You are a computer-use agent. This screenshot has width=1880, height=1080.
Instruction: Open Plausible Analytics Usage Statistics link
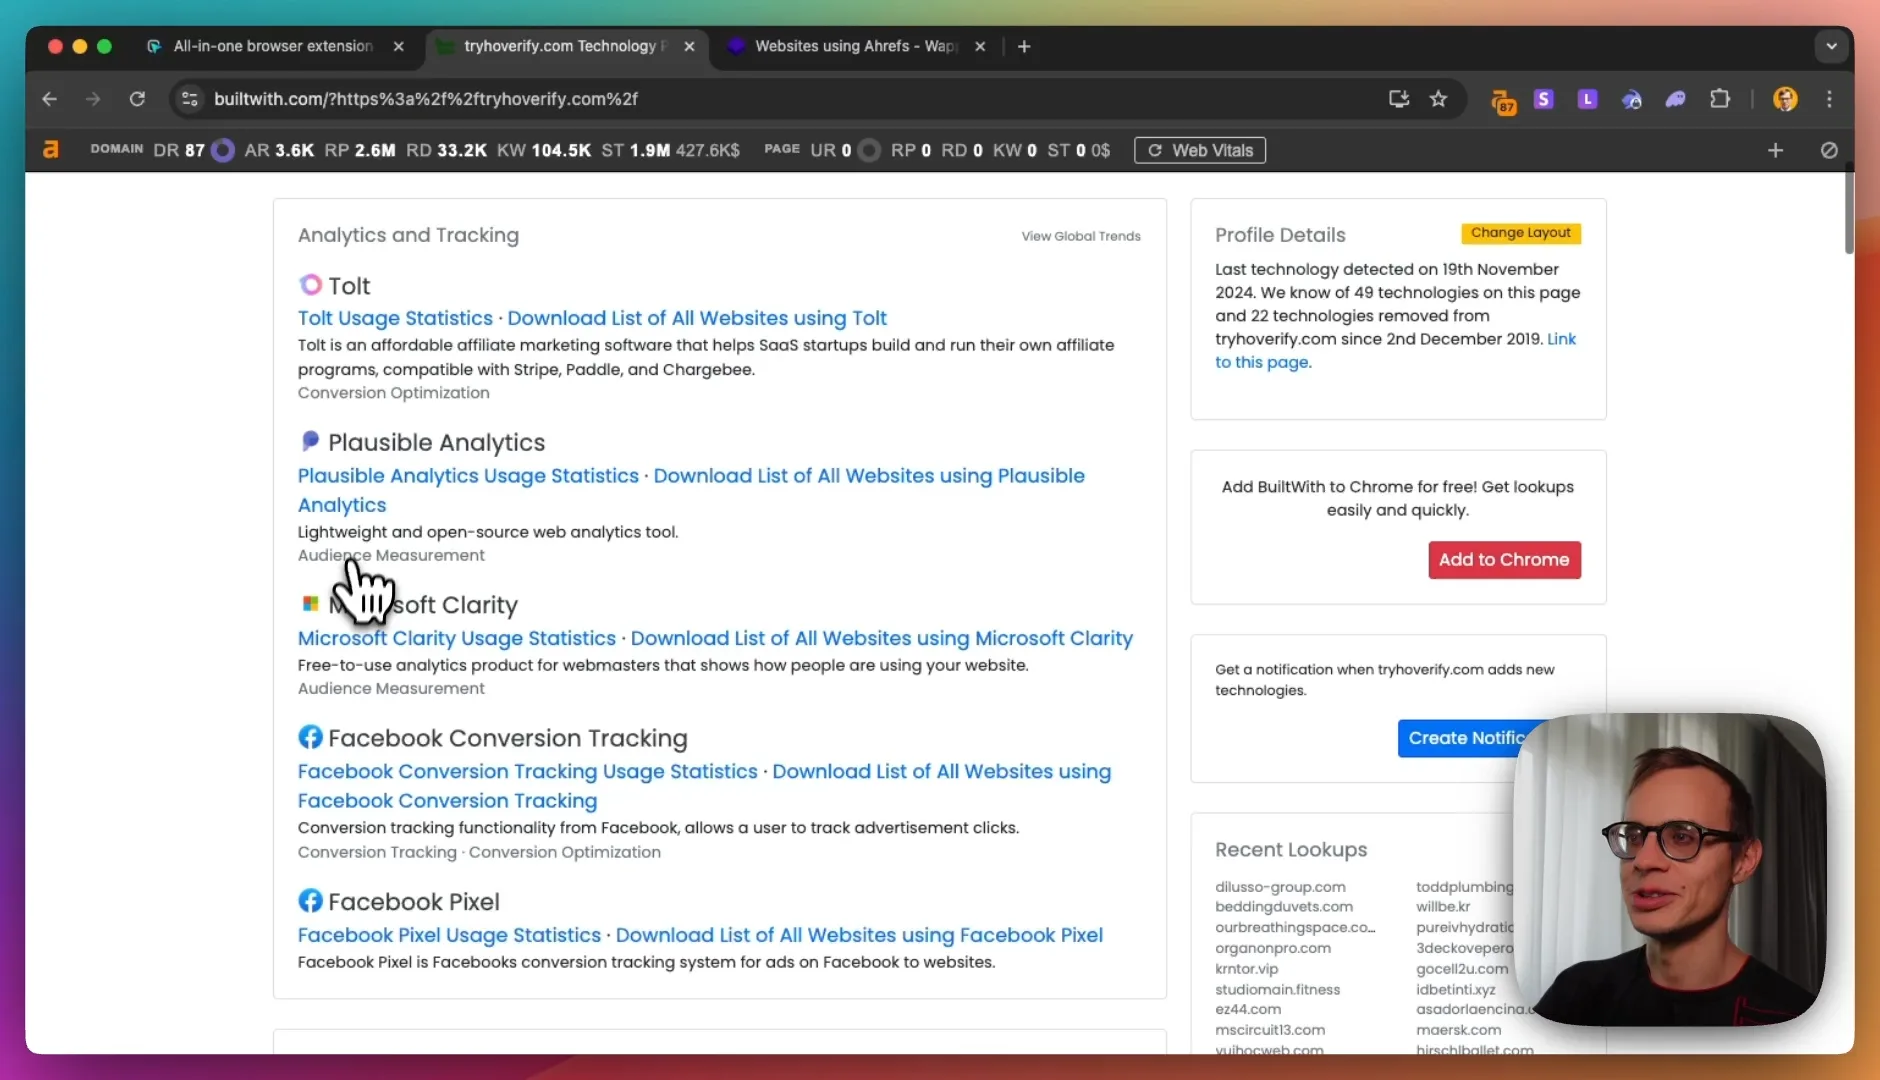(468, 476)
